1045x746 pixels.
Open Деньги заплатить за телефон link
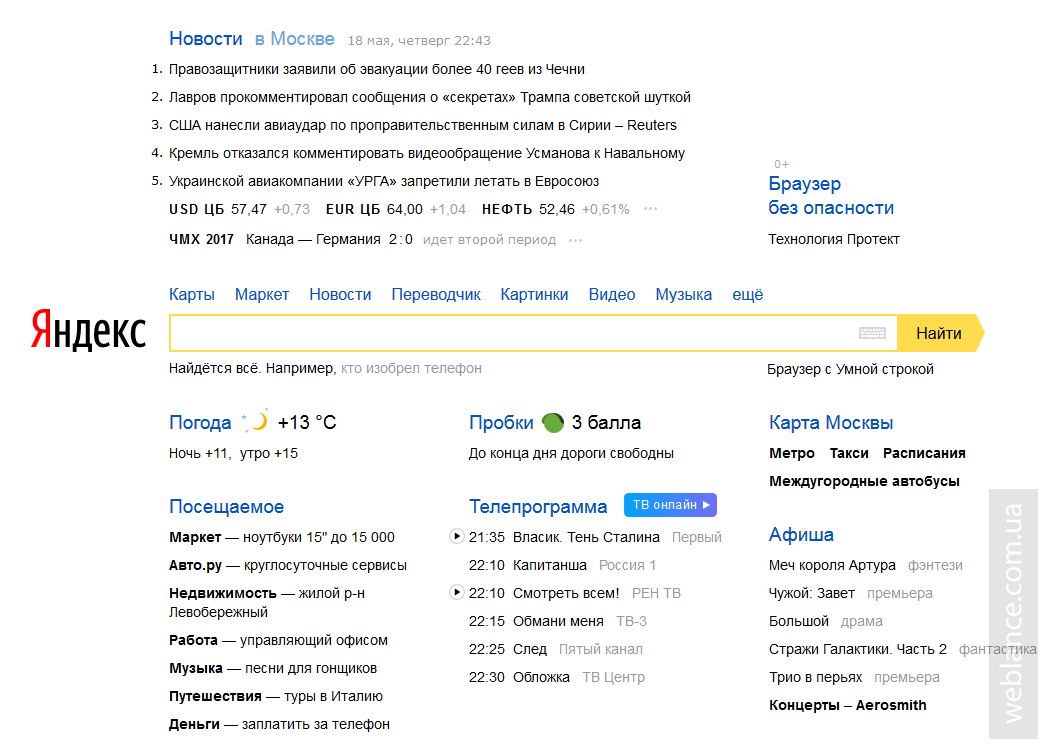[x=279, y=724]
